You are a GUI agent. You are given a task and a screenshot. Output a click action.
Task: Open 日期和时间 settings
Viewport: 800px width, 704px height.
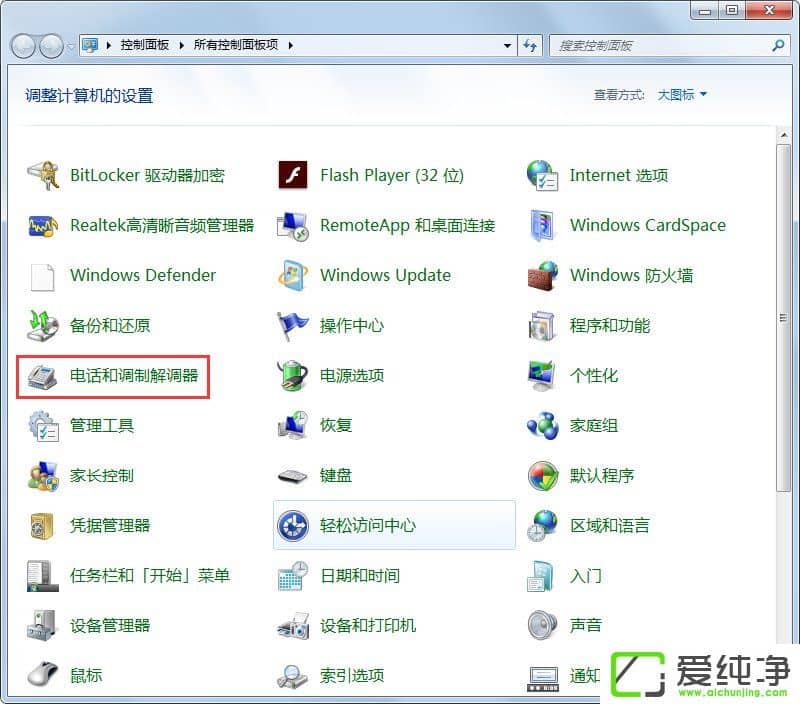coord(360,576)
